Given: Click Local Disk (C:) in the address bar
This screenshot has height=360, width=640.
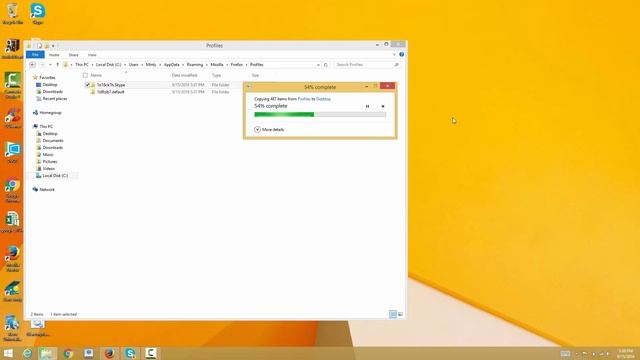Looking at the screenshot, I should click(x=108, y=65).
